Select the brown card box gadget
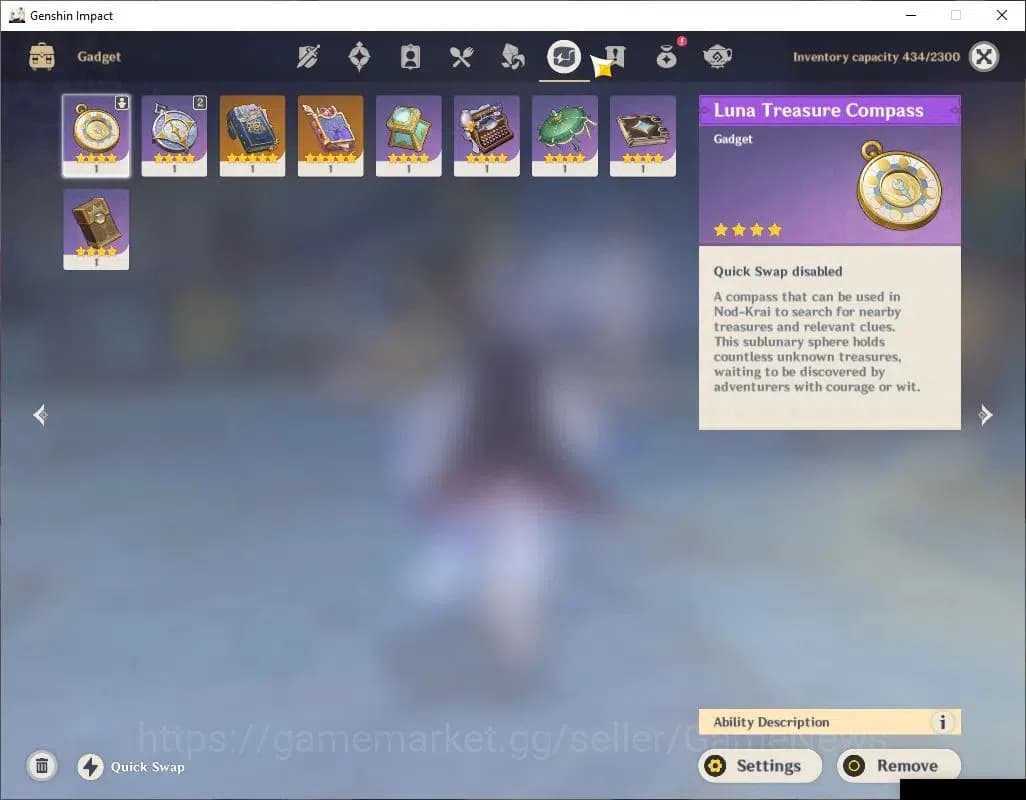This screenshot has width=1026, height=800. point(96,230)
